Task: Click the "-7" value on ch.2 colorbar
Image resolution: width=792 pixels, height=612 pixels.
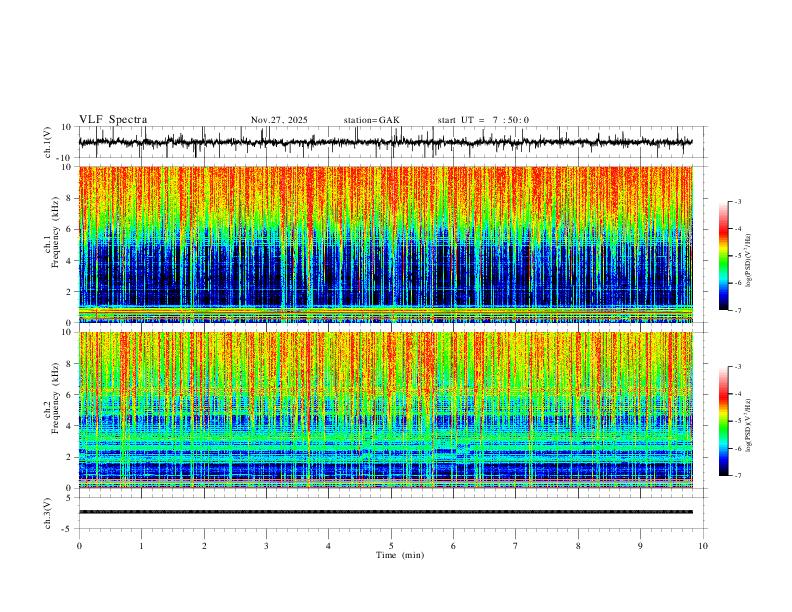Action: (737, 476)
